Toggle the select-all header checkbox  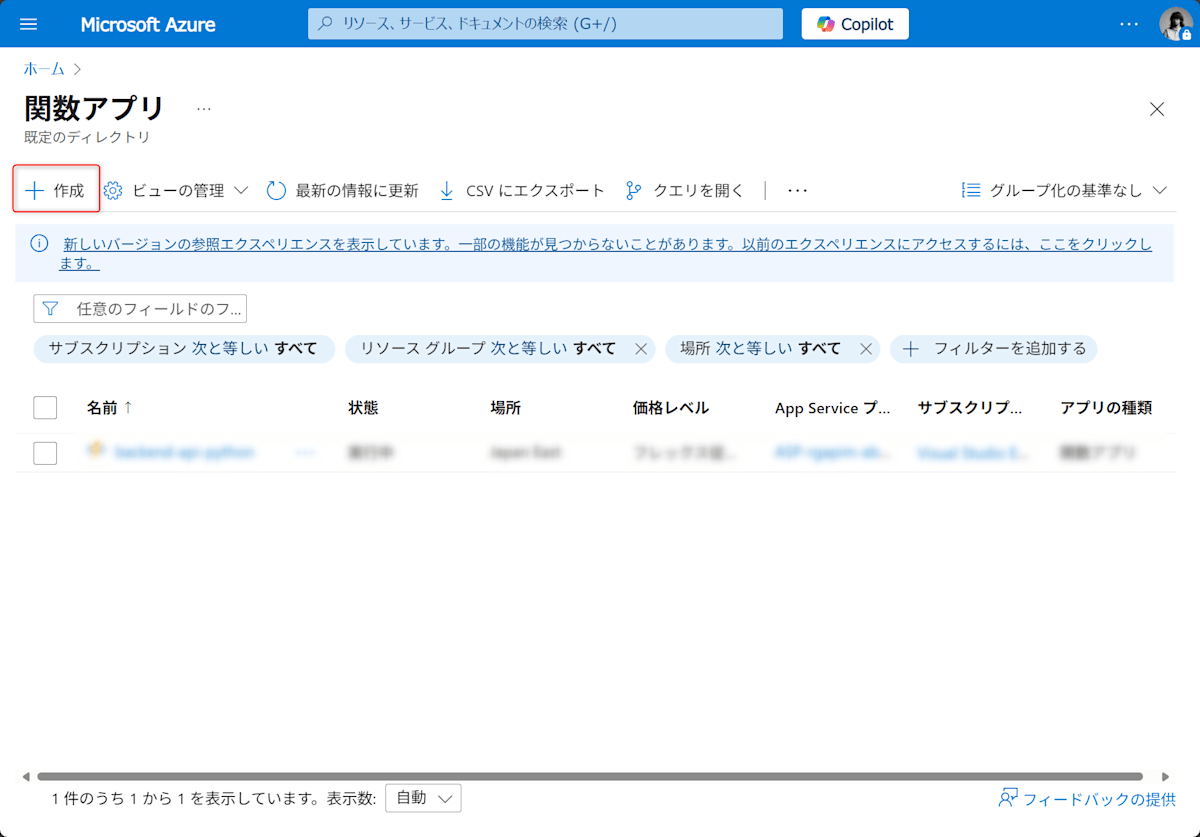(x=45, y=407)
